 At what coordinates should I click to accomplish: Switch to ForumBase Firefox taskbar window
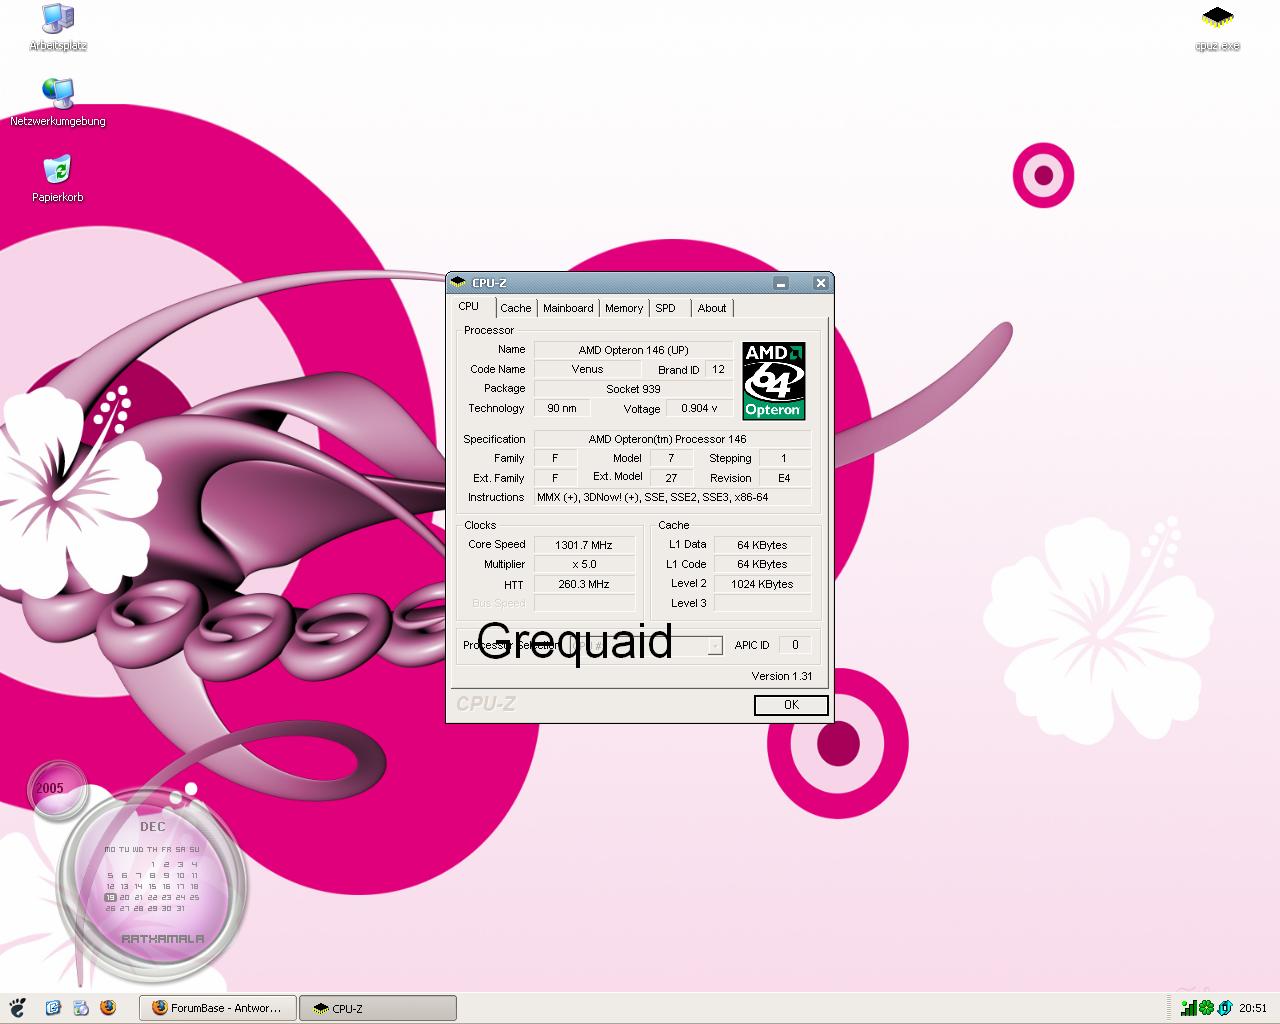(x=218, y=1008)
